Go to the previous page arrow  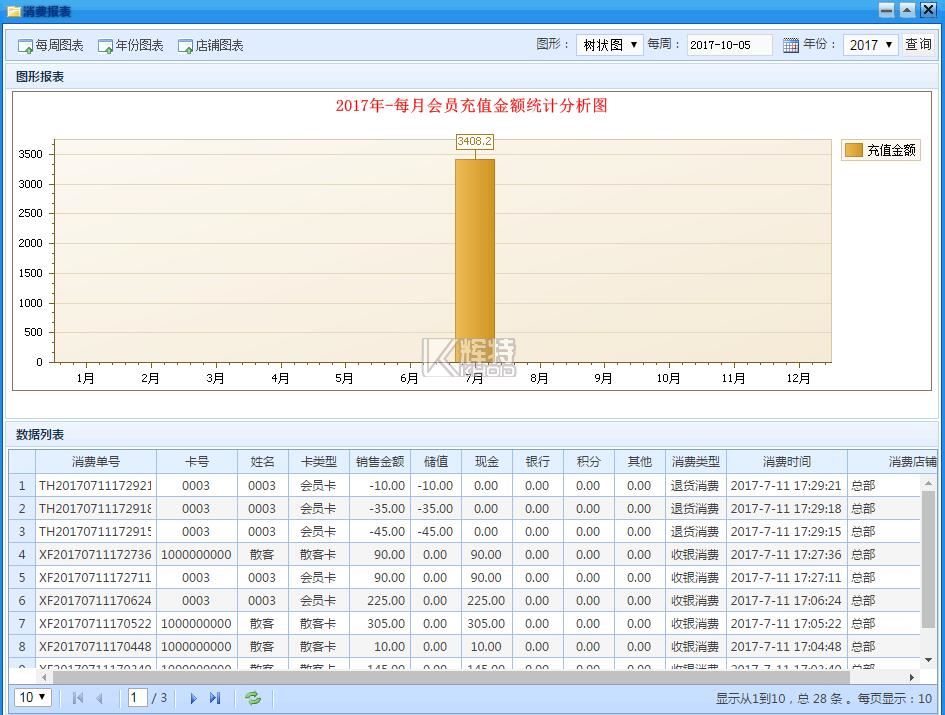(99, 698)
